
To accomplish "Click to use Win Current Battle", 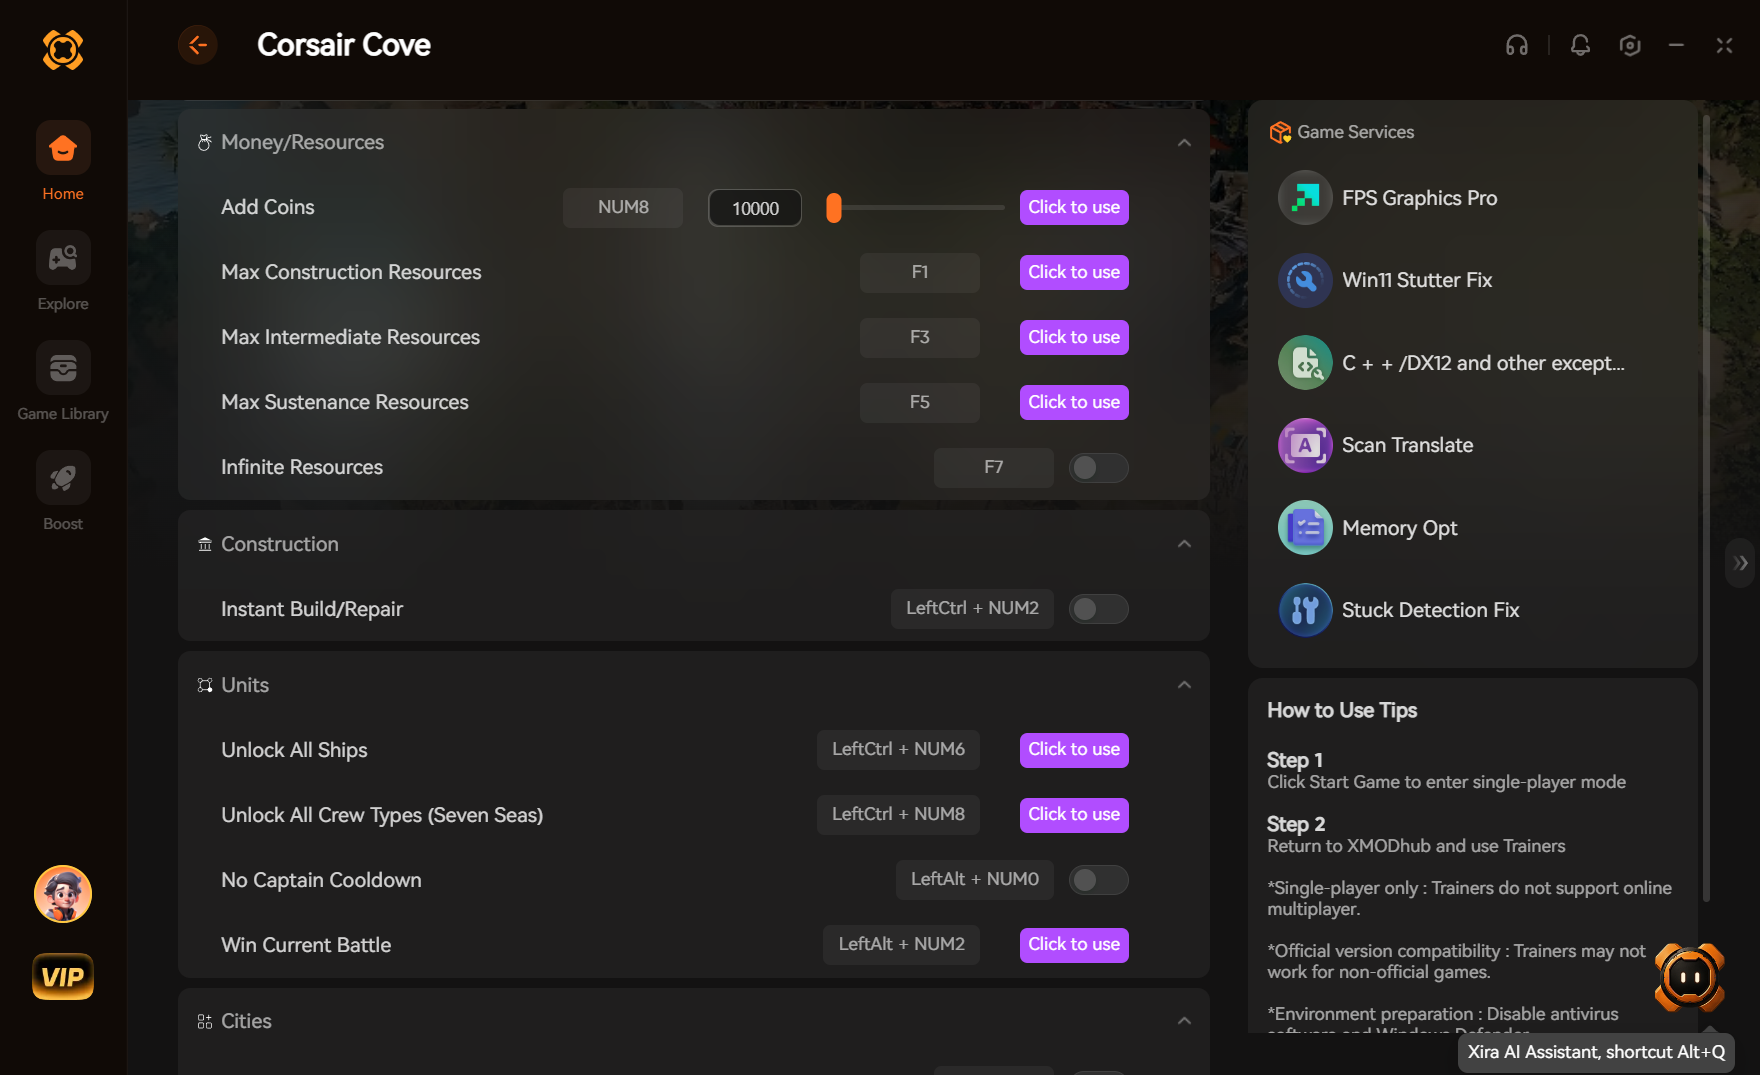I will (x=1074, y=944).
